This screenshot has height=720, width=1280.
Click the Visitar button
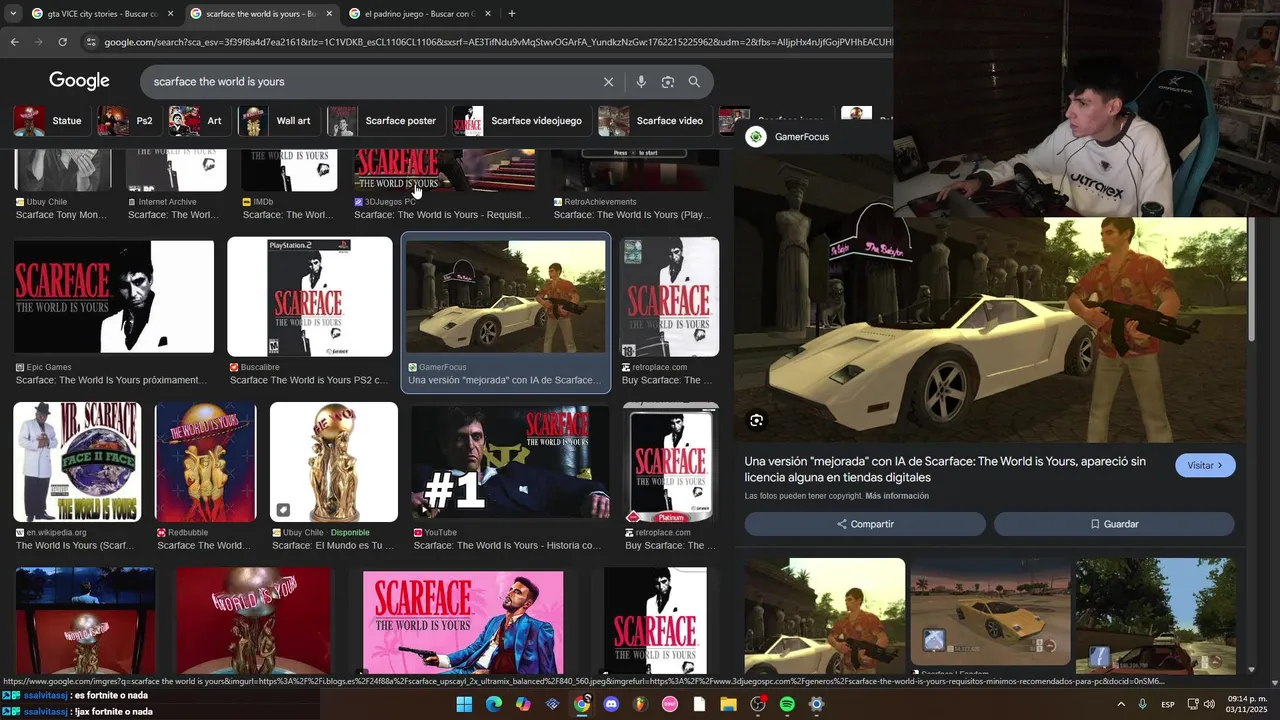pyautogui.click(x=1205, y=465)
